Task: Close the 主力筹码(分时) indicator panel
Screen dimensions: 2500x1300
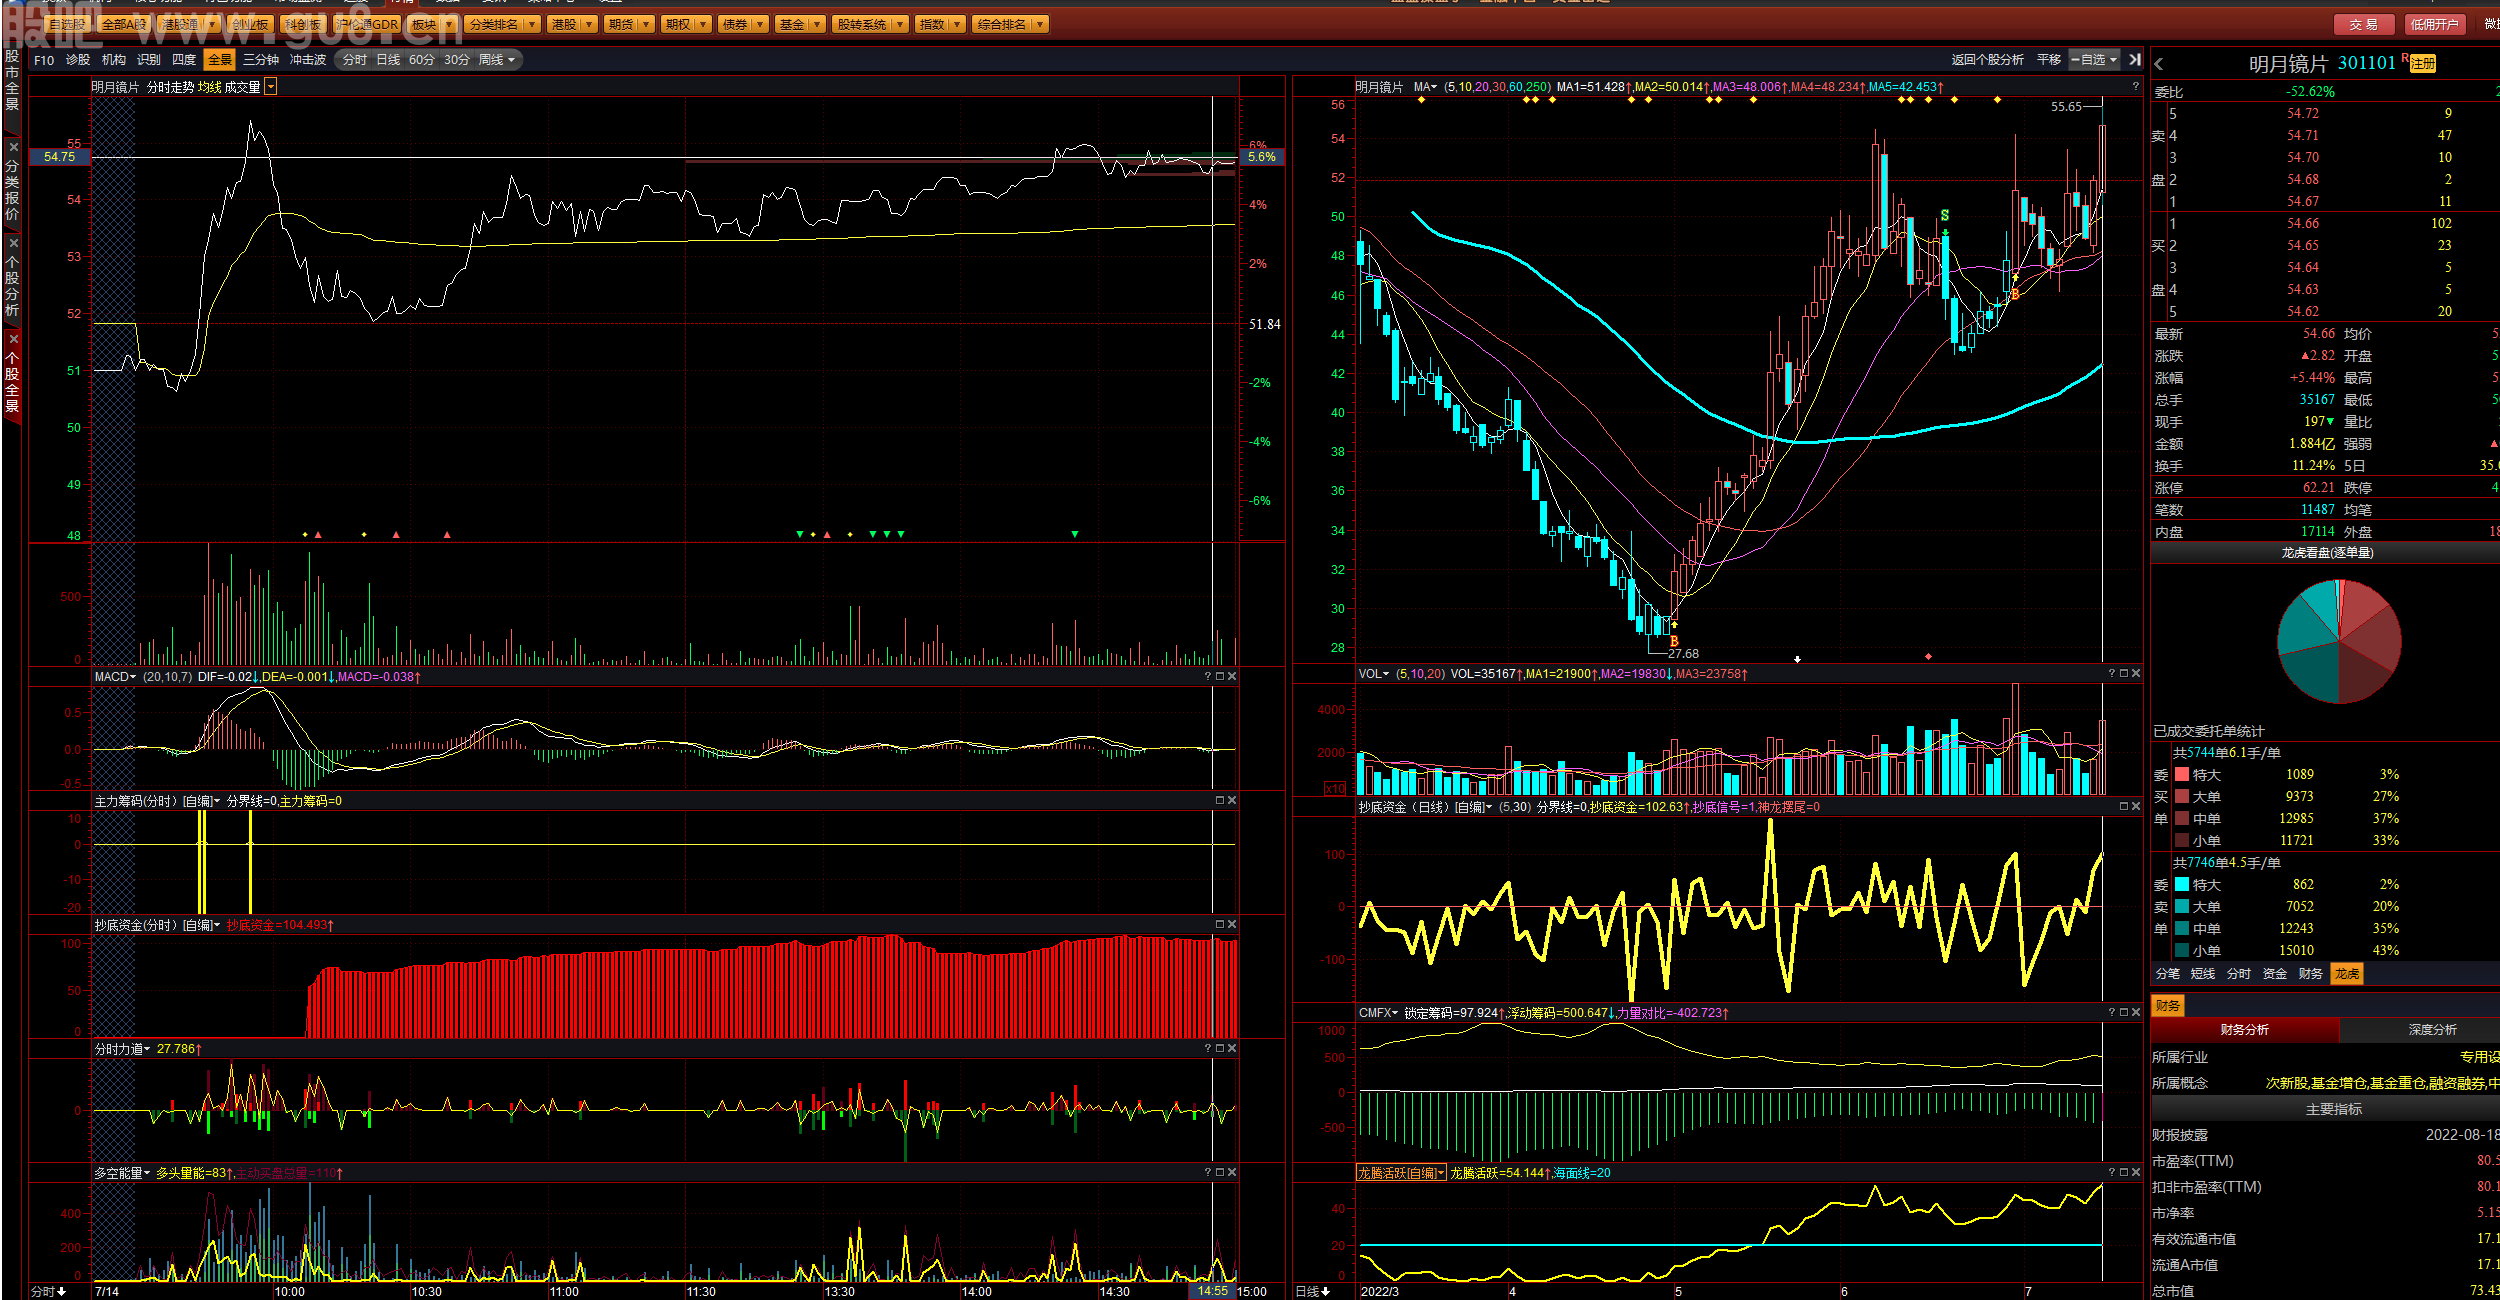Action: tap(1232, 801)
